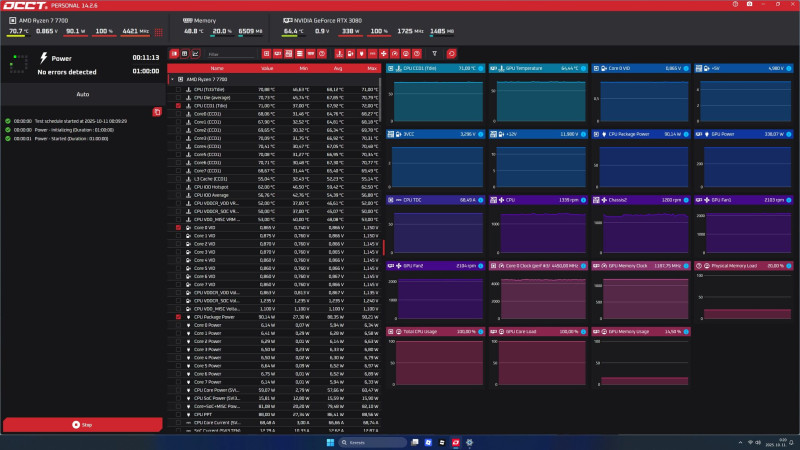The height and width of the screenshot is (450, 800).
Task: Open the GPU Core Load graph thumbnail
Action: point(538,362)
